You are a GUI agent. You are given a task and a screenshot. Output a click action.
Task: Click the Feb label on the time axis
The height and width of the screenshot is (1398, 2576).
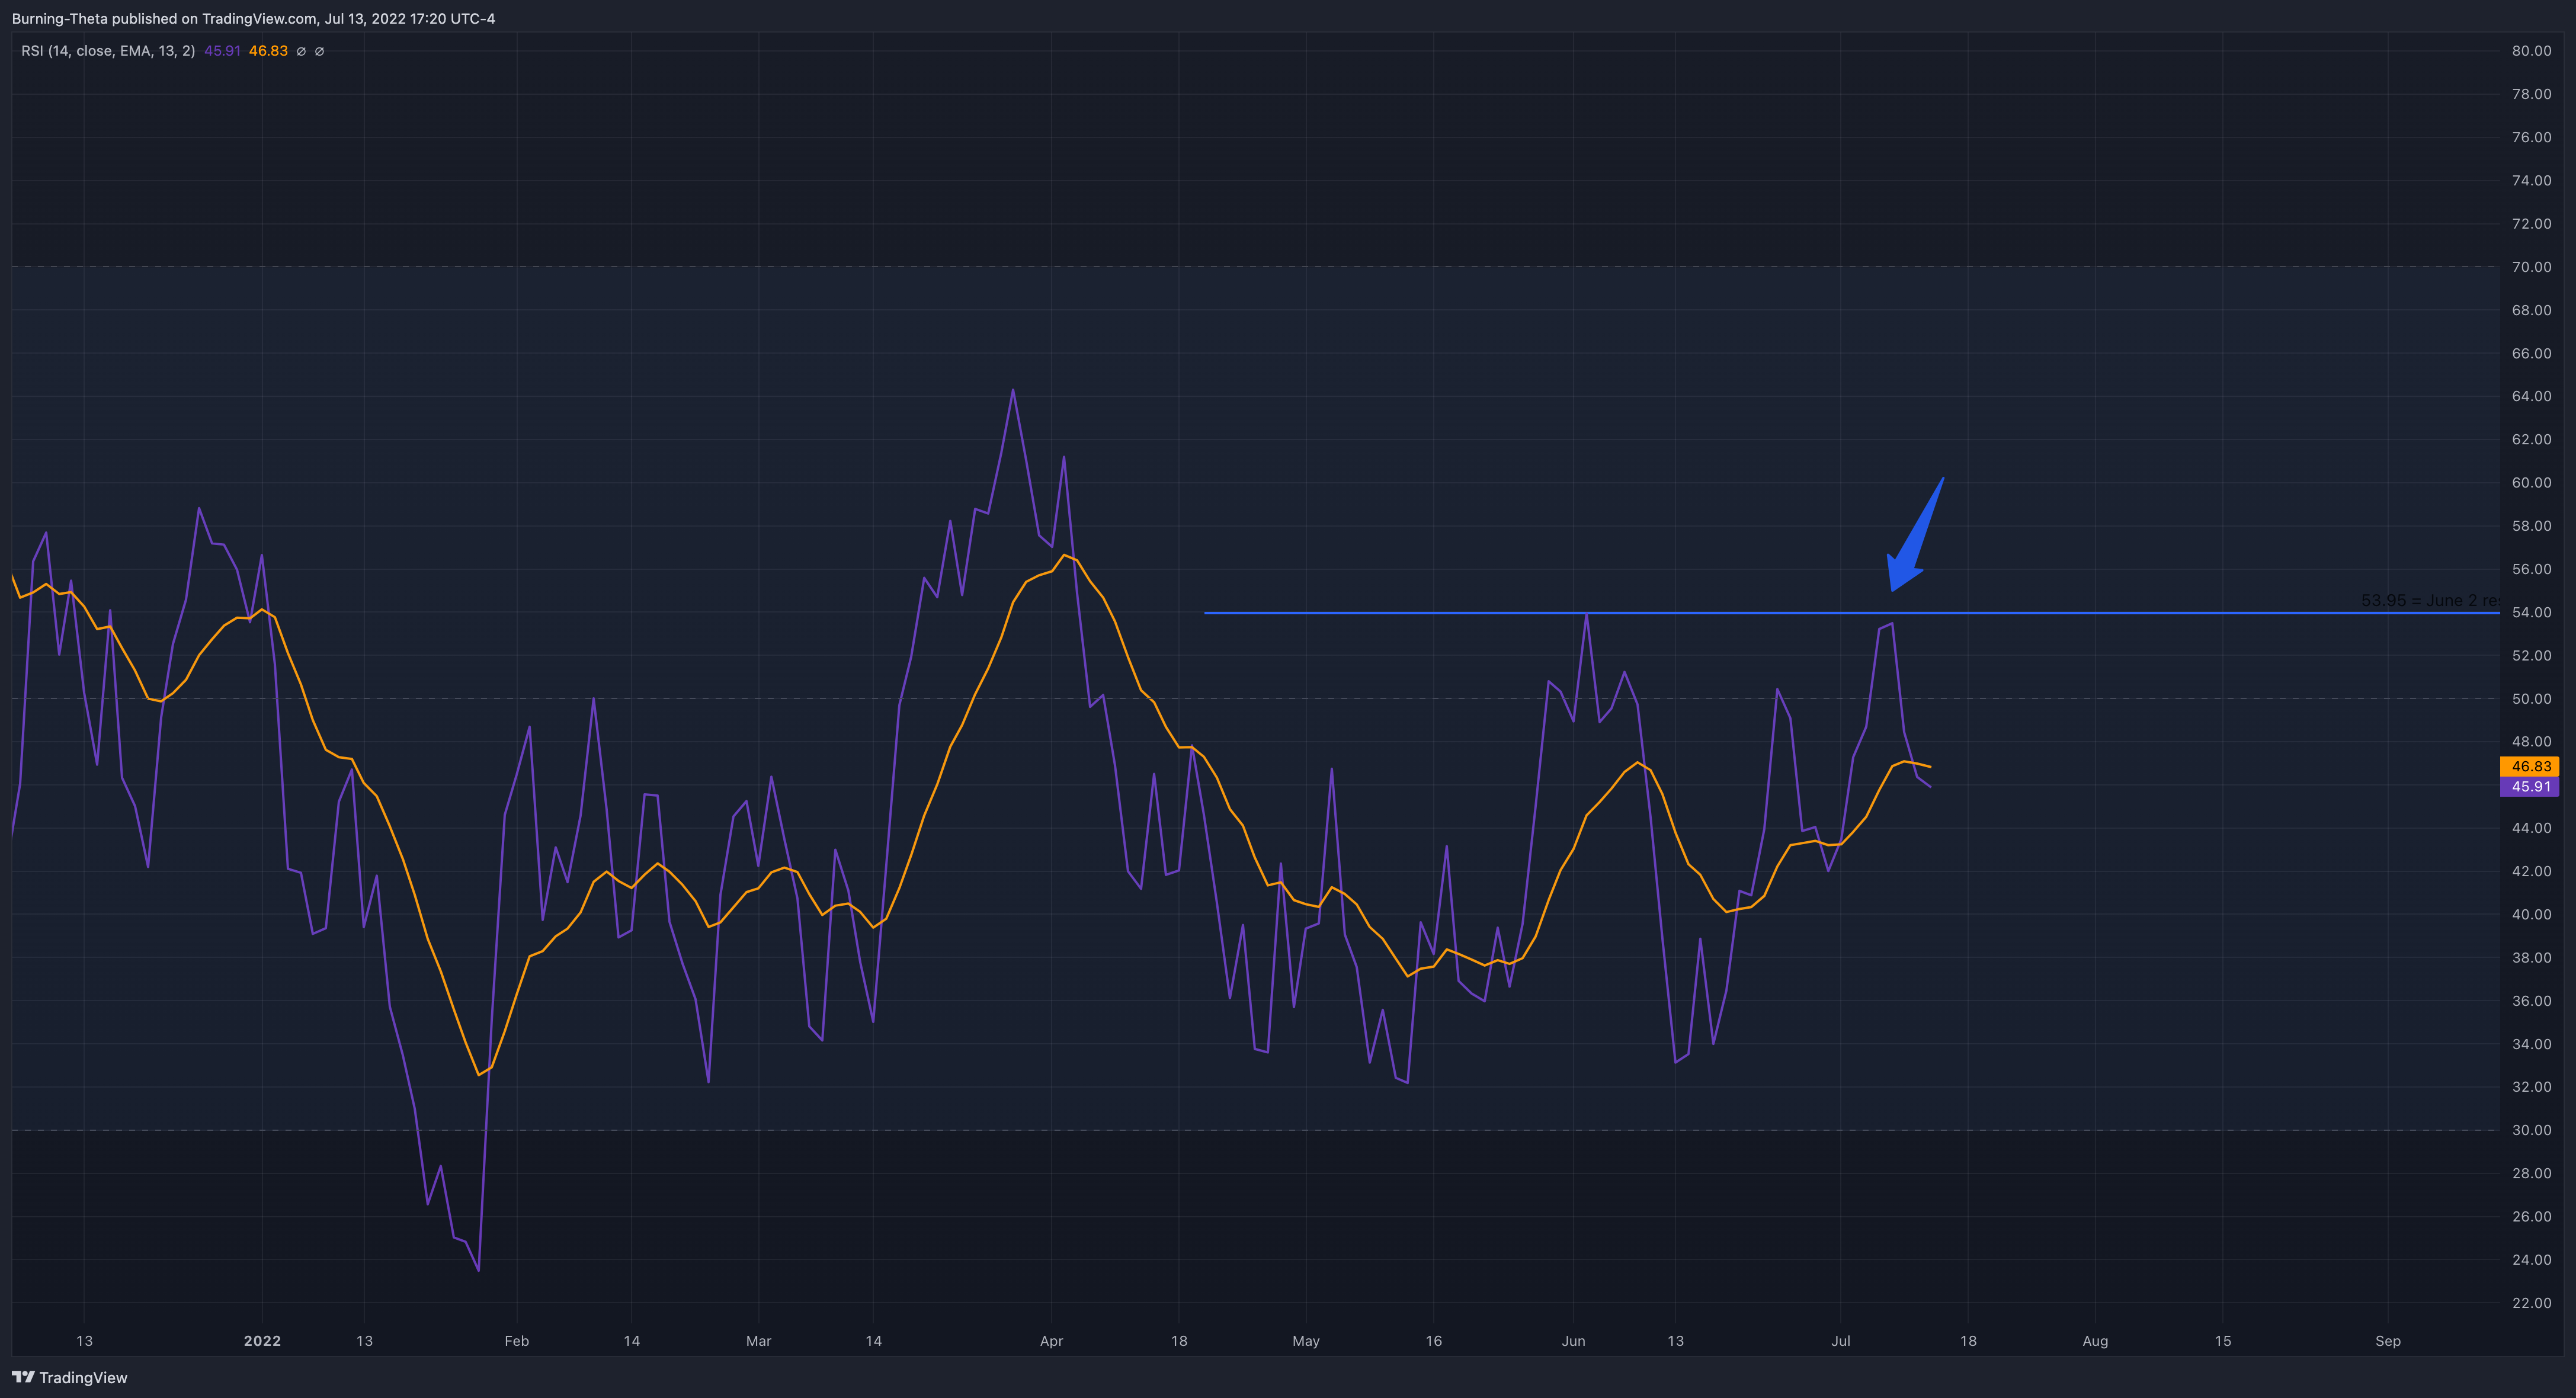pos(516,1341)
